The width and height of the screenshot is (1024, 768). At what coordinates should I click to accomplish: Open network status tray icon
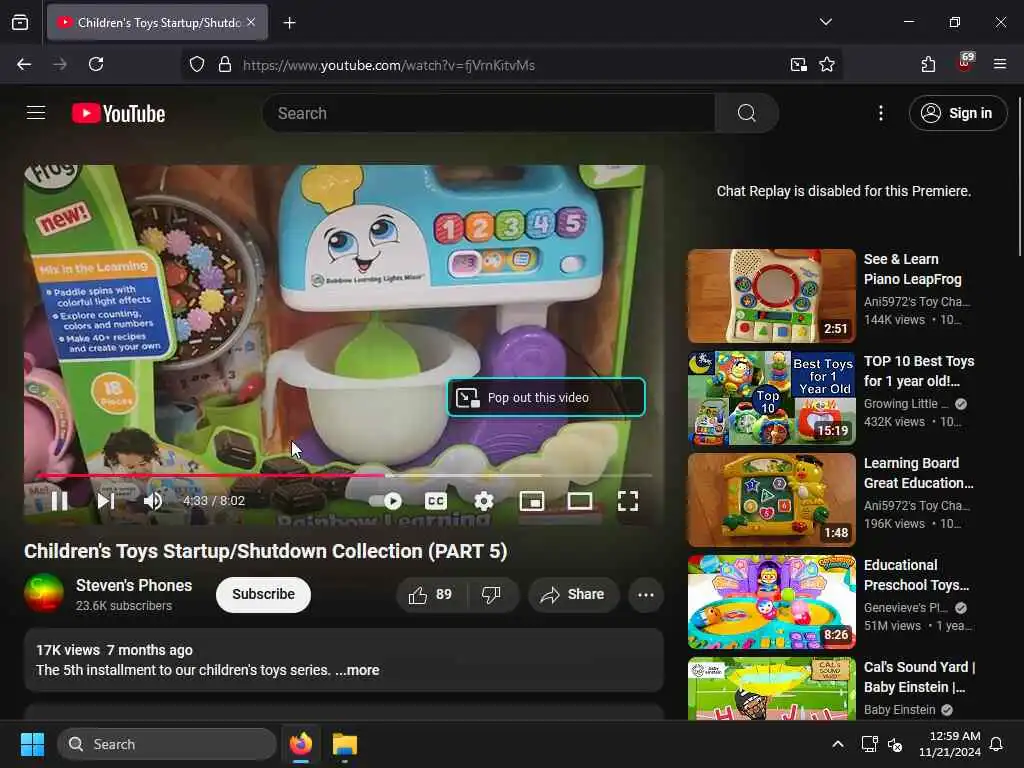869,744
